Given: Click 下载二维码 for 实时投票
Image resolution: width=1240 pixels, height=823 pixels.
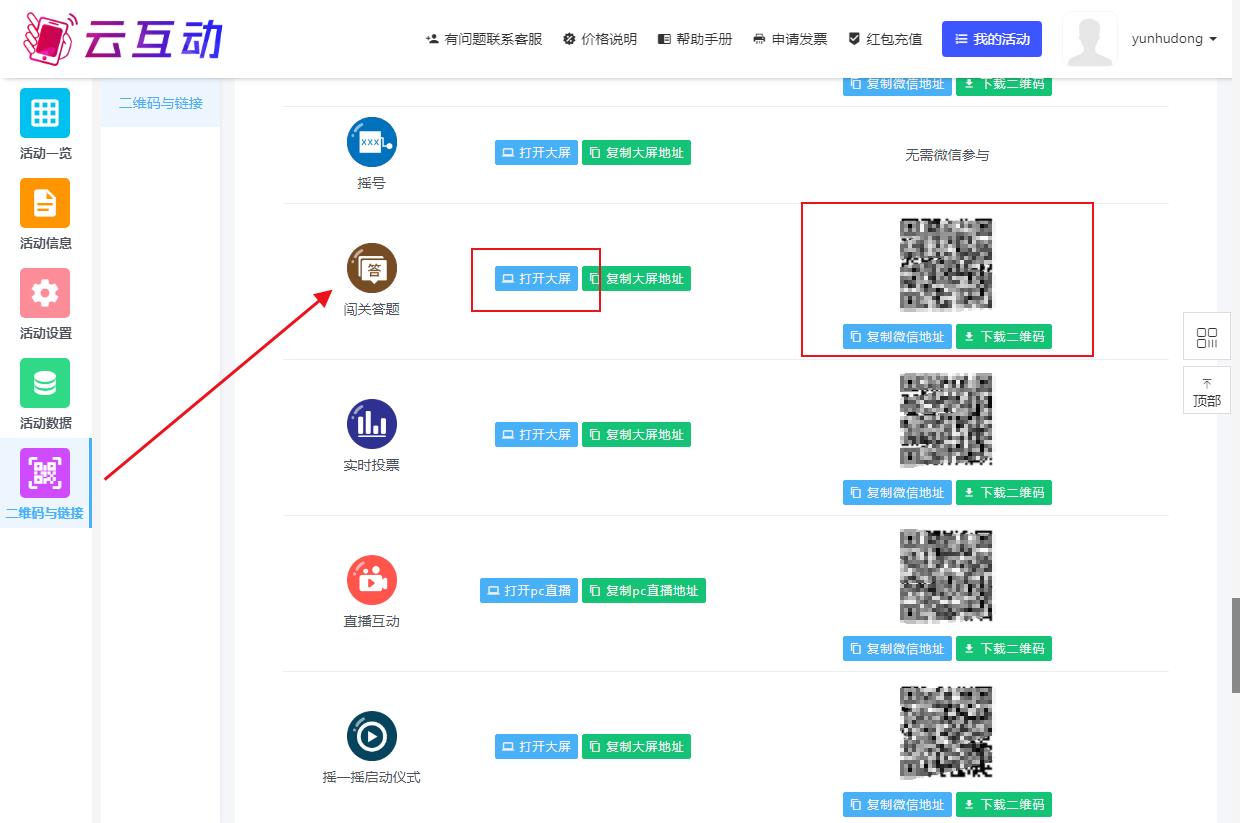Looking at the screenshot, I should [1004, 493].
